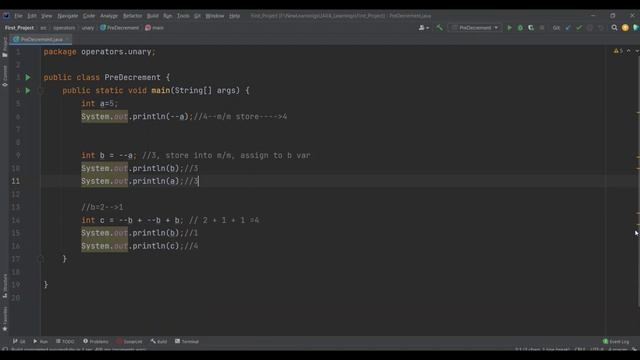Click the unary breadcrumb

pos(88,28)
